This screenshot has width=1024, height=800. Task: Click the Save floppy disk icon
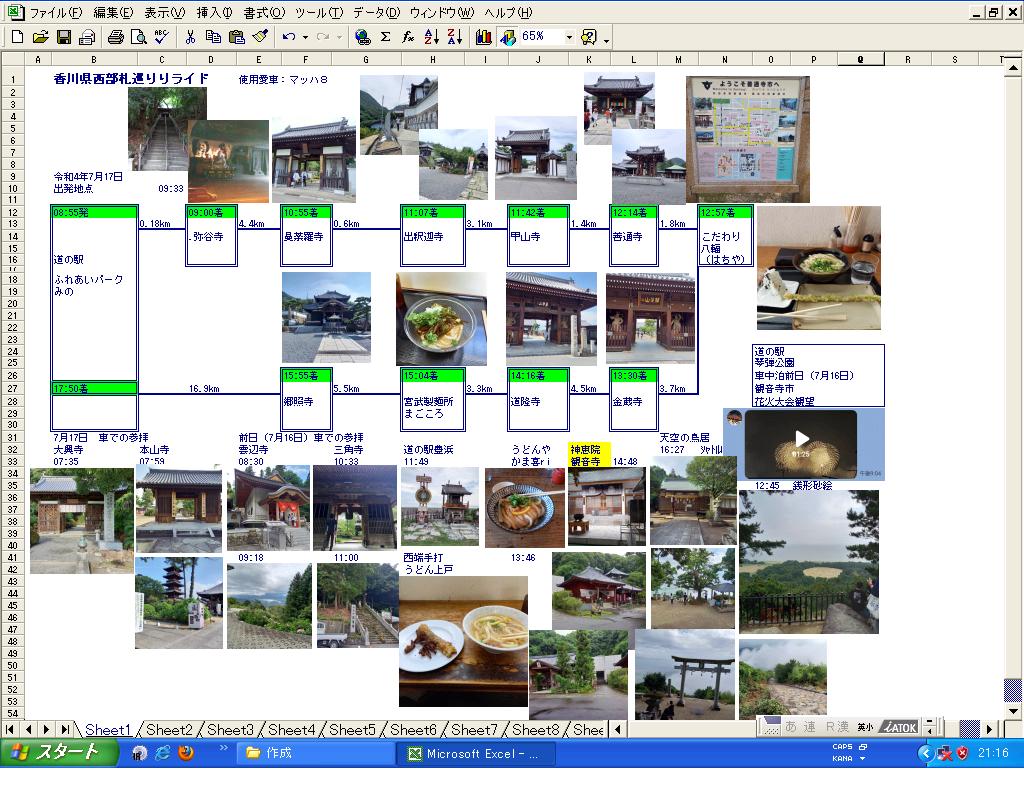pos(63,37)
